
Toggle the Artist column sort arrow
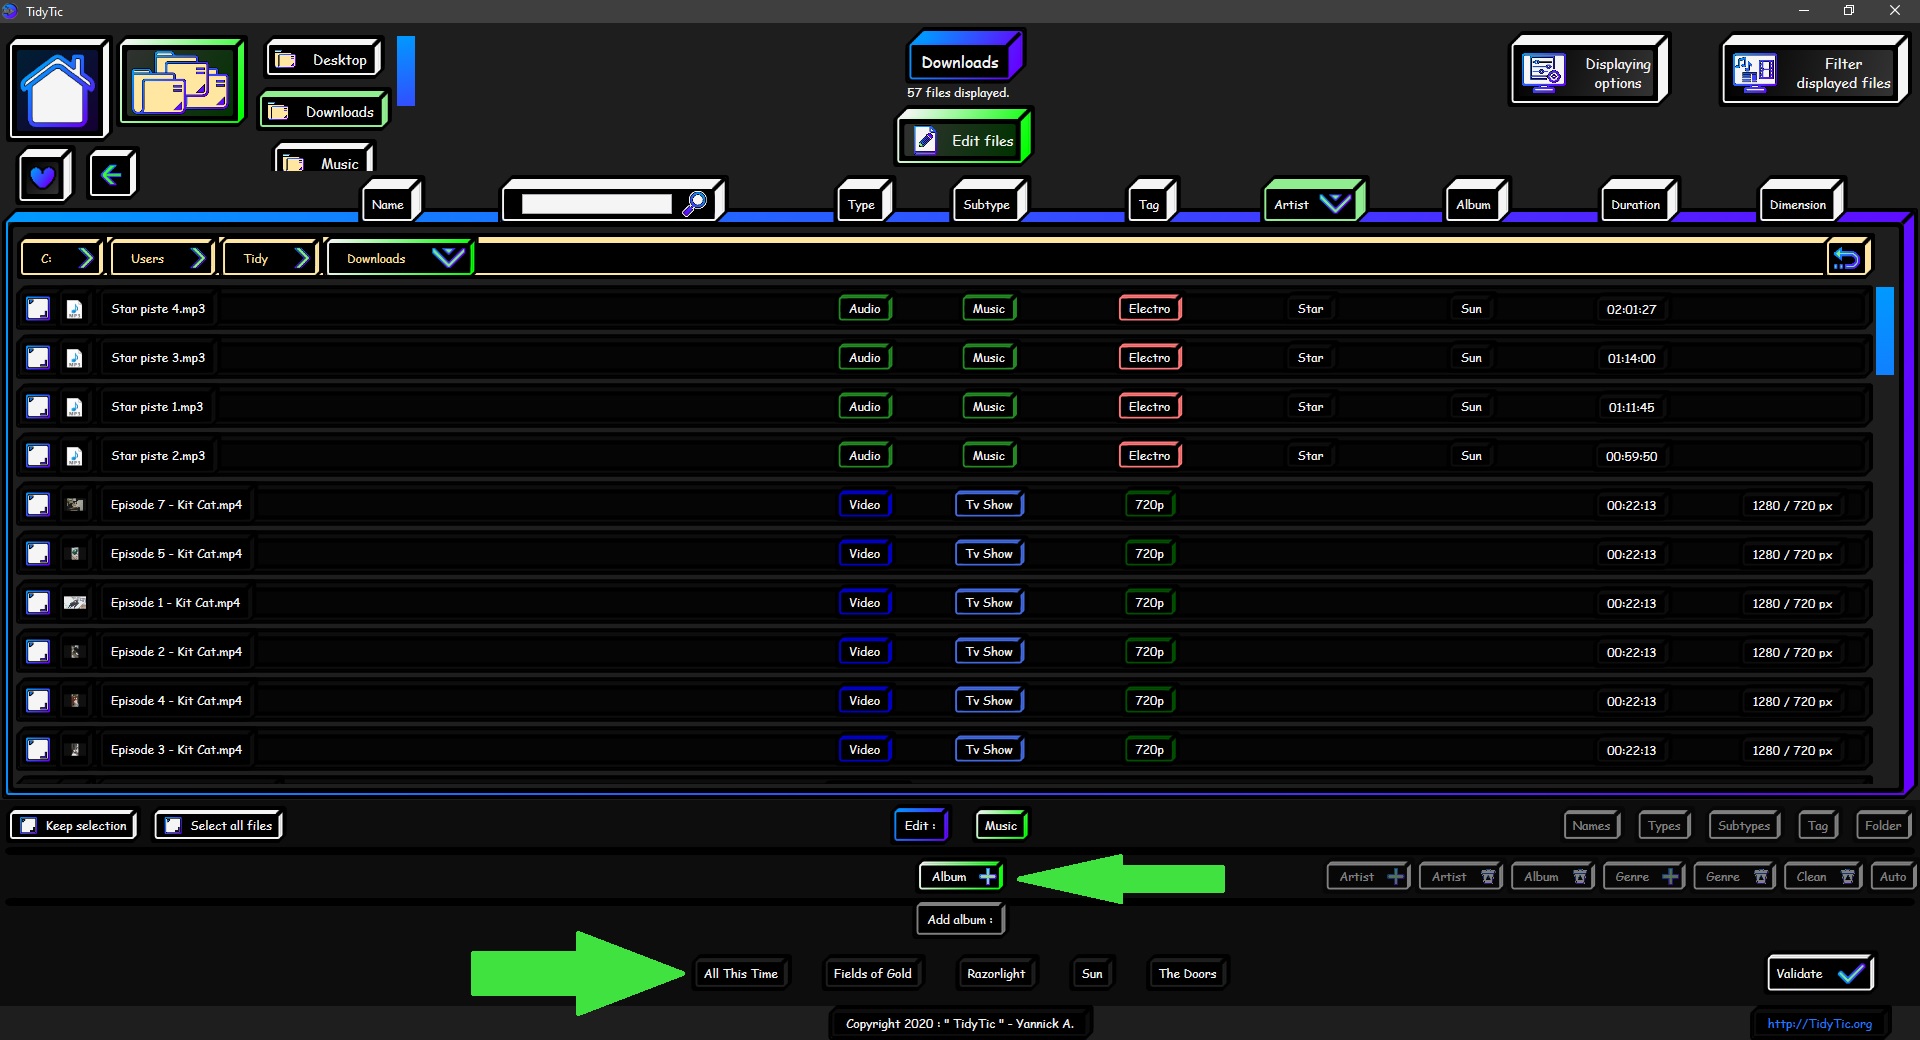pyautogui.click(x=1335, y=204)
